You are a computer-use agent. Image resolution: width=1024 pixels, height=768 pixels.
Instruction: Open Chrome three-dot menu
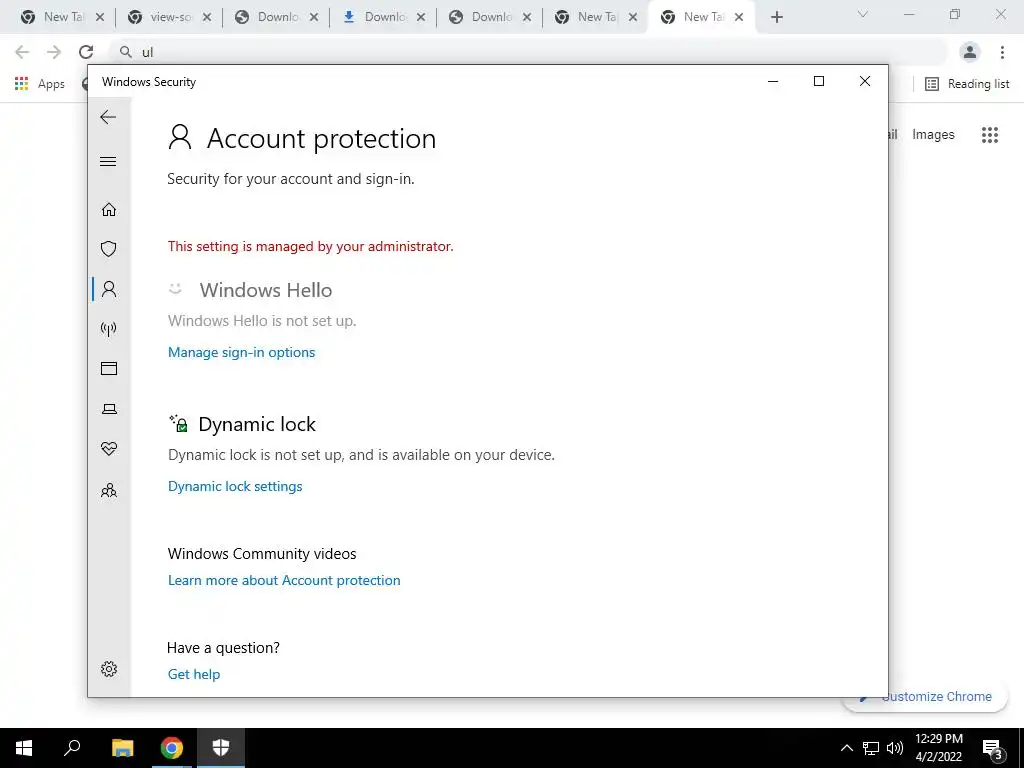(1002, 52)
